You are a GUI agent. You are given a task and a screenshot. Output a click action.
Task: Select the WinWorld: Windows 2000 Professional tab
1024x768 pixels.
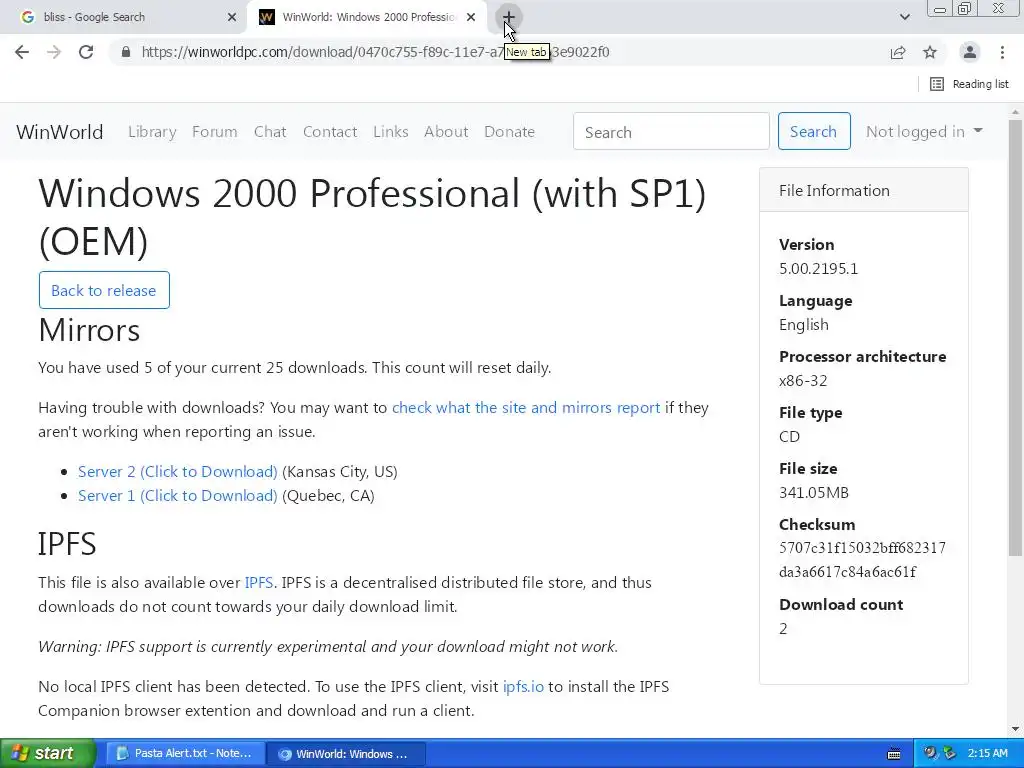(369, 17)
